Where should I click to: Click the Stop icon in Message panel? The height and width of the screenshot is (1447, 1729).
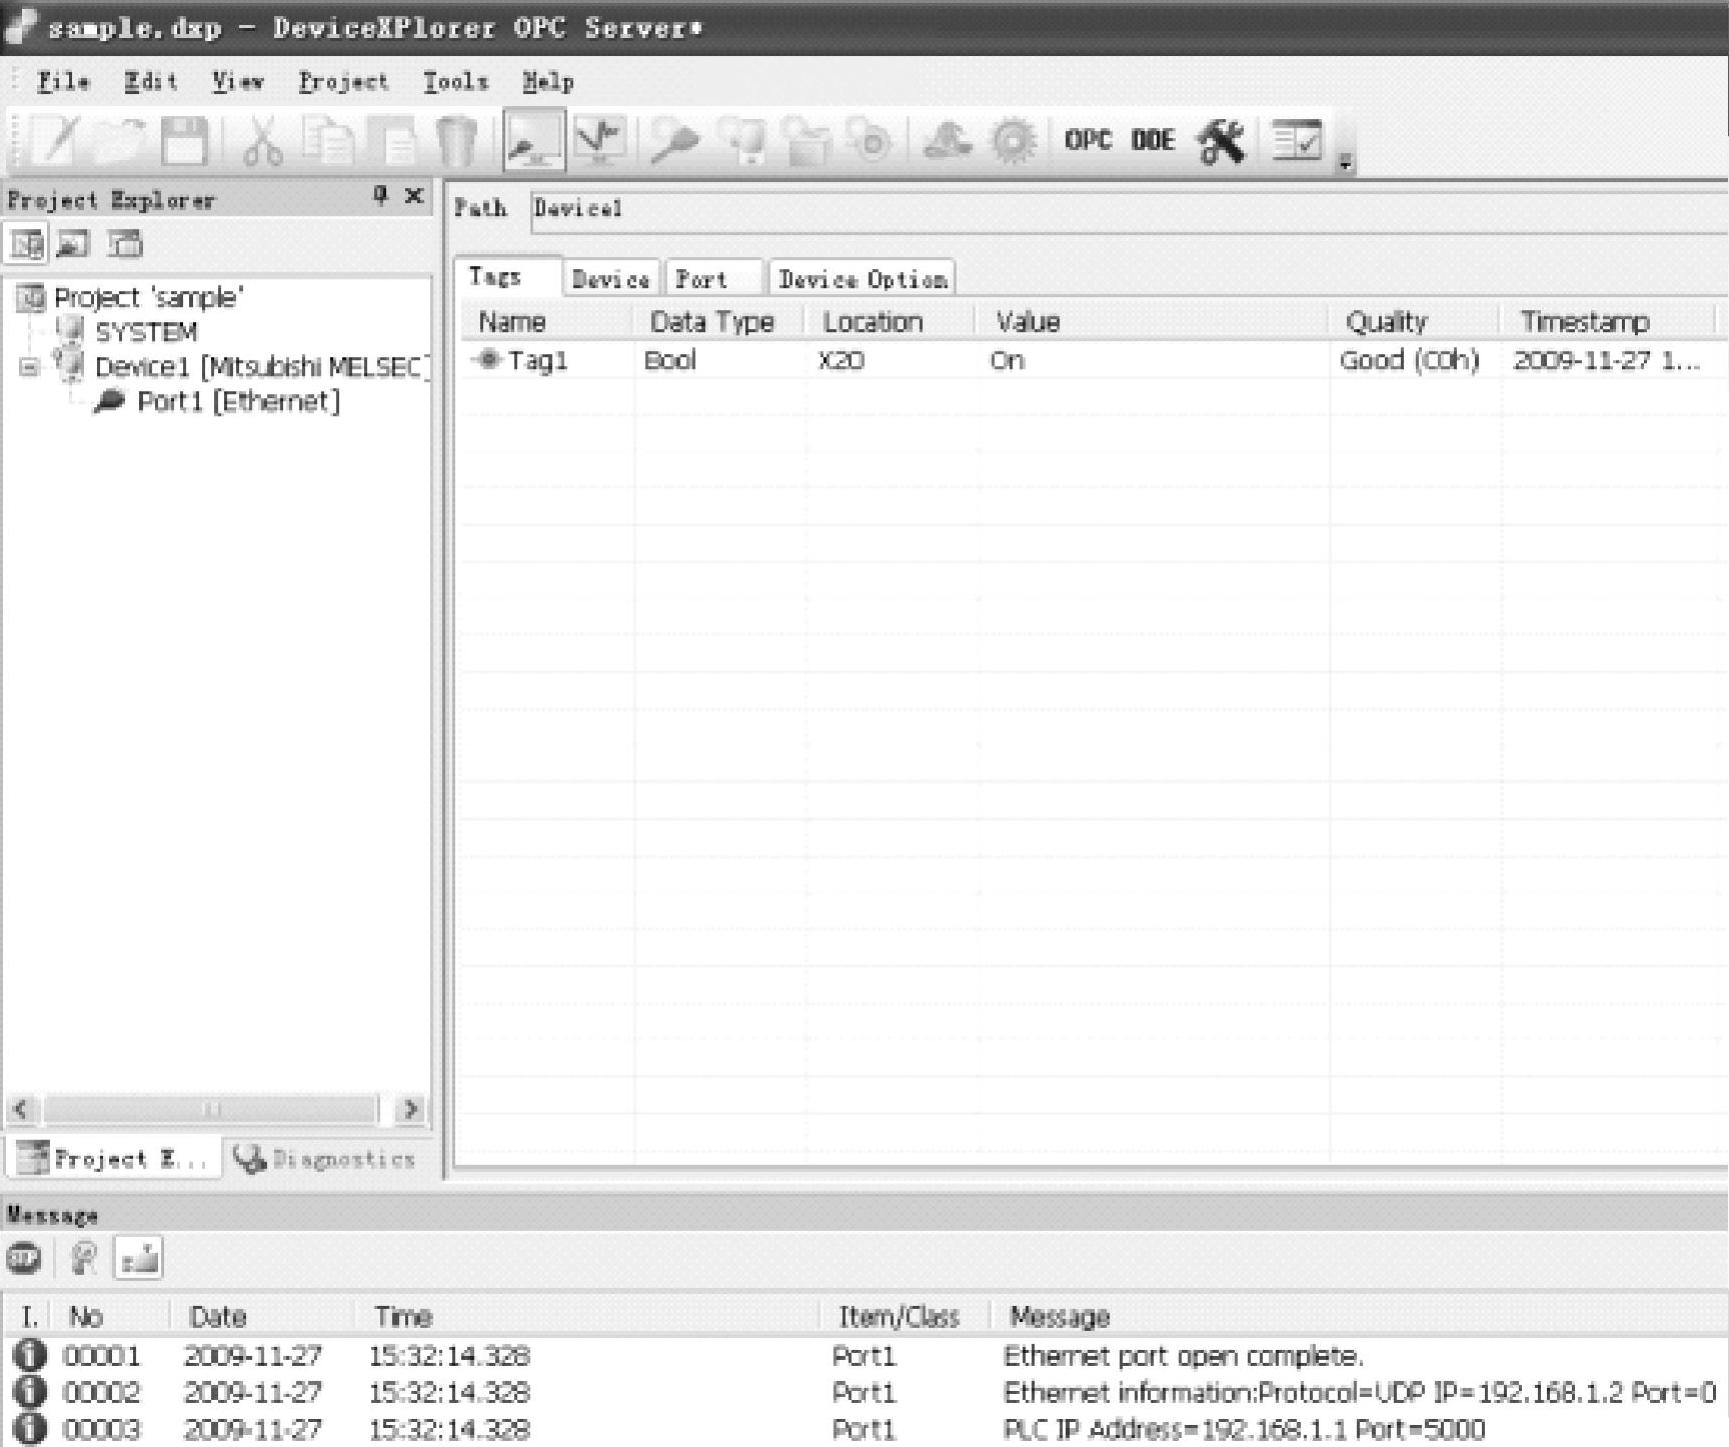click(x=24, y=1258)
